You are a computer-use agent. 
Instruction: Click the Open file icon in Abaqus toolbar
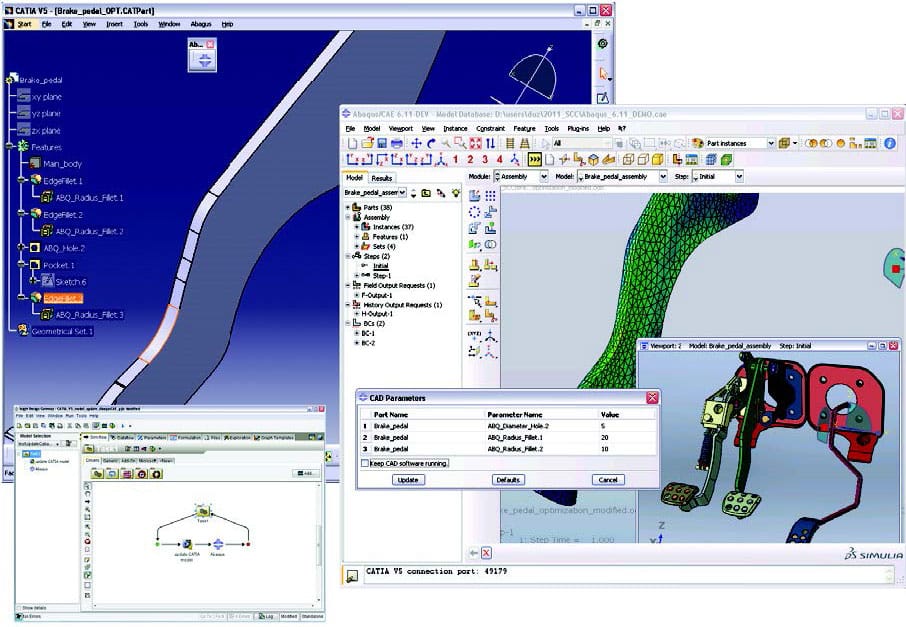367,143
